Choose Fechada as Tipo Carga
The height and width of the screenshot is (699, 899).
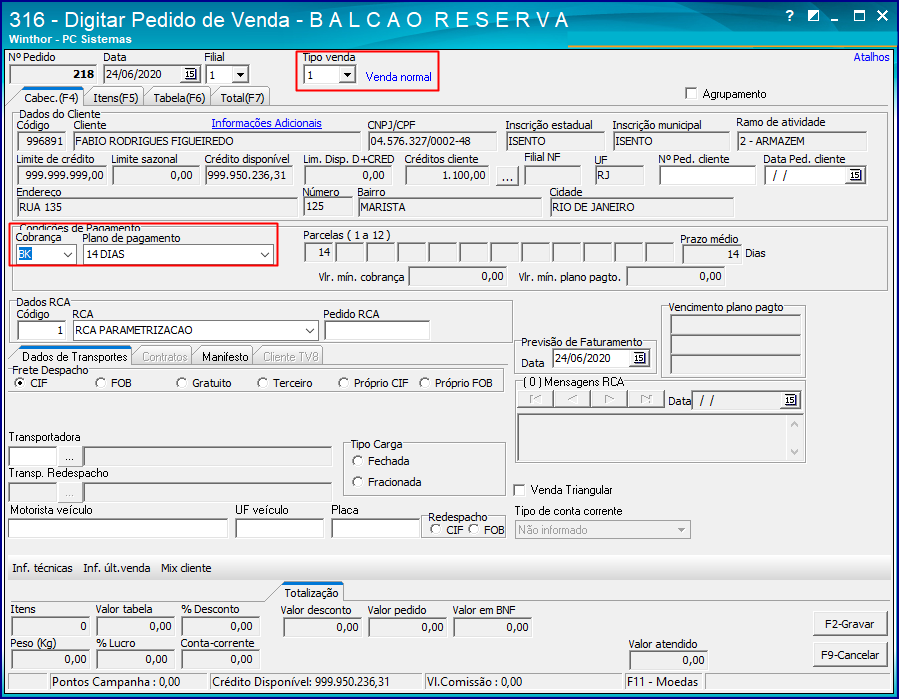358,461
